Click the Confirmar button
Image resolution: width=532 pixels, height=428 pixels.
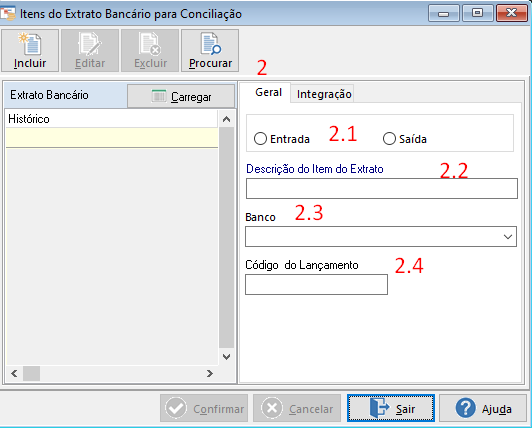204,408
